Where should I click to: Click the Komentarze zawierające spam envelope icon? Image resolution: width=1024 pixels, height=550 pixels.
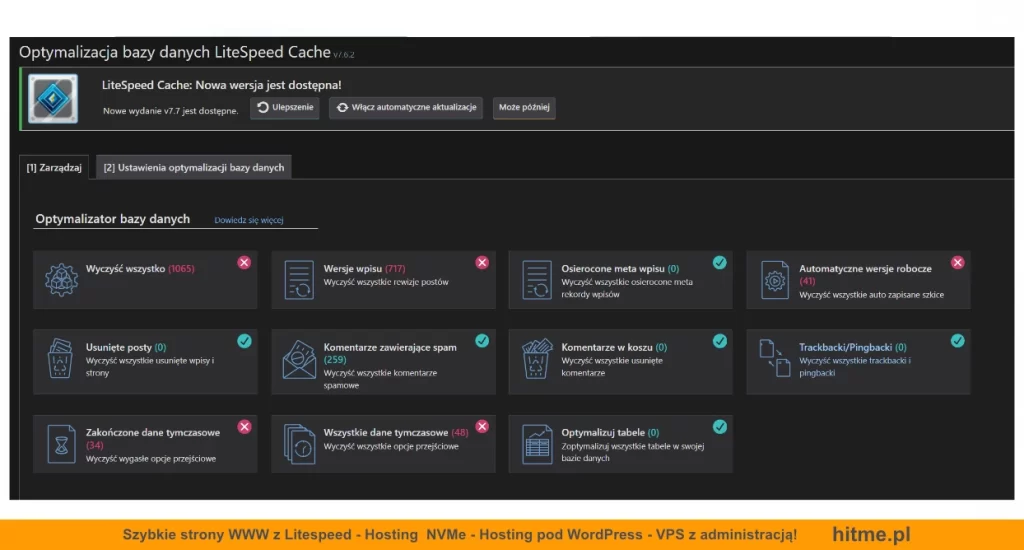tap(299, 359)
